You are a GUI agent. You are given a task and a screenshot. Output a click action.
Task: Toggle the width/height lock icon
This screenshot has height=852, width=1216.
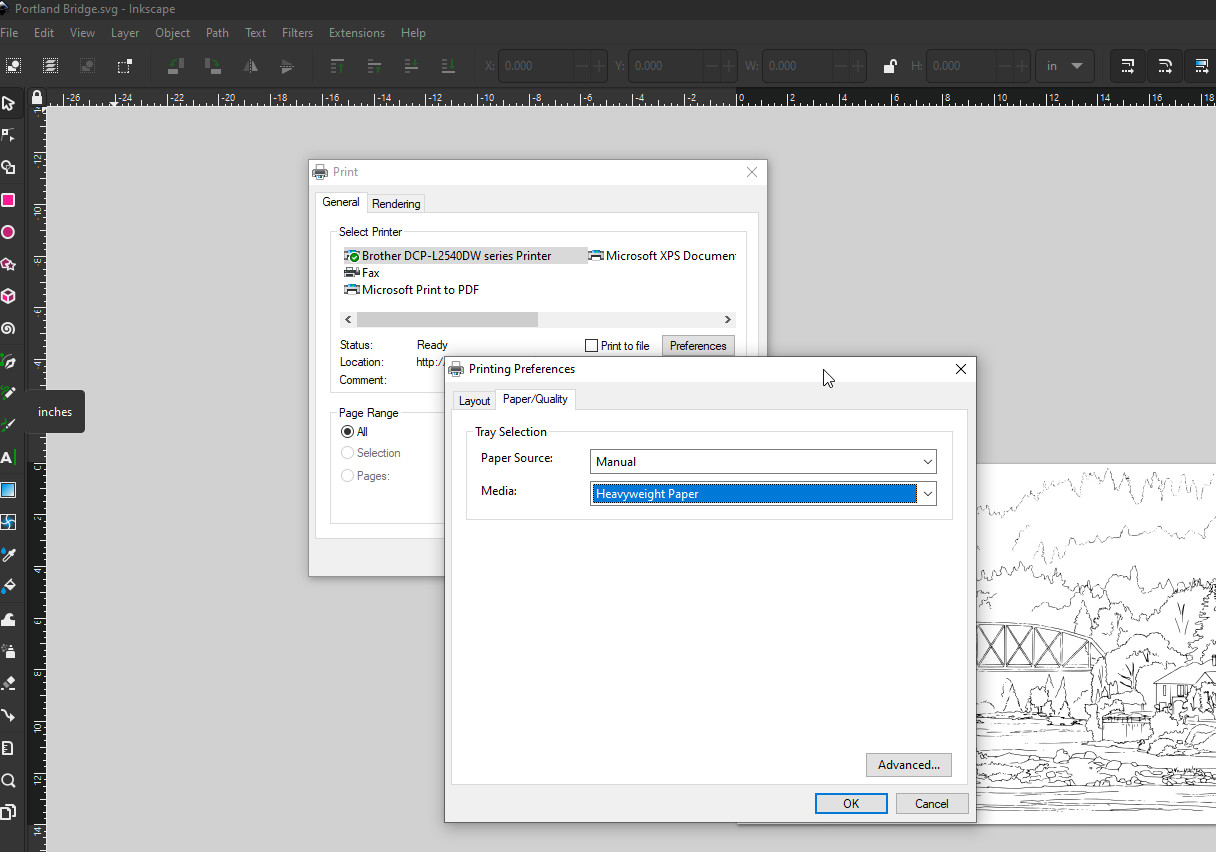pyautogui.click(x=889, y=67)
